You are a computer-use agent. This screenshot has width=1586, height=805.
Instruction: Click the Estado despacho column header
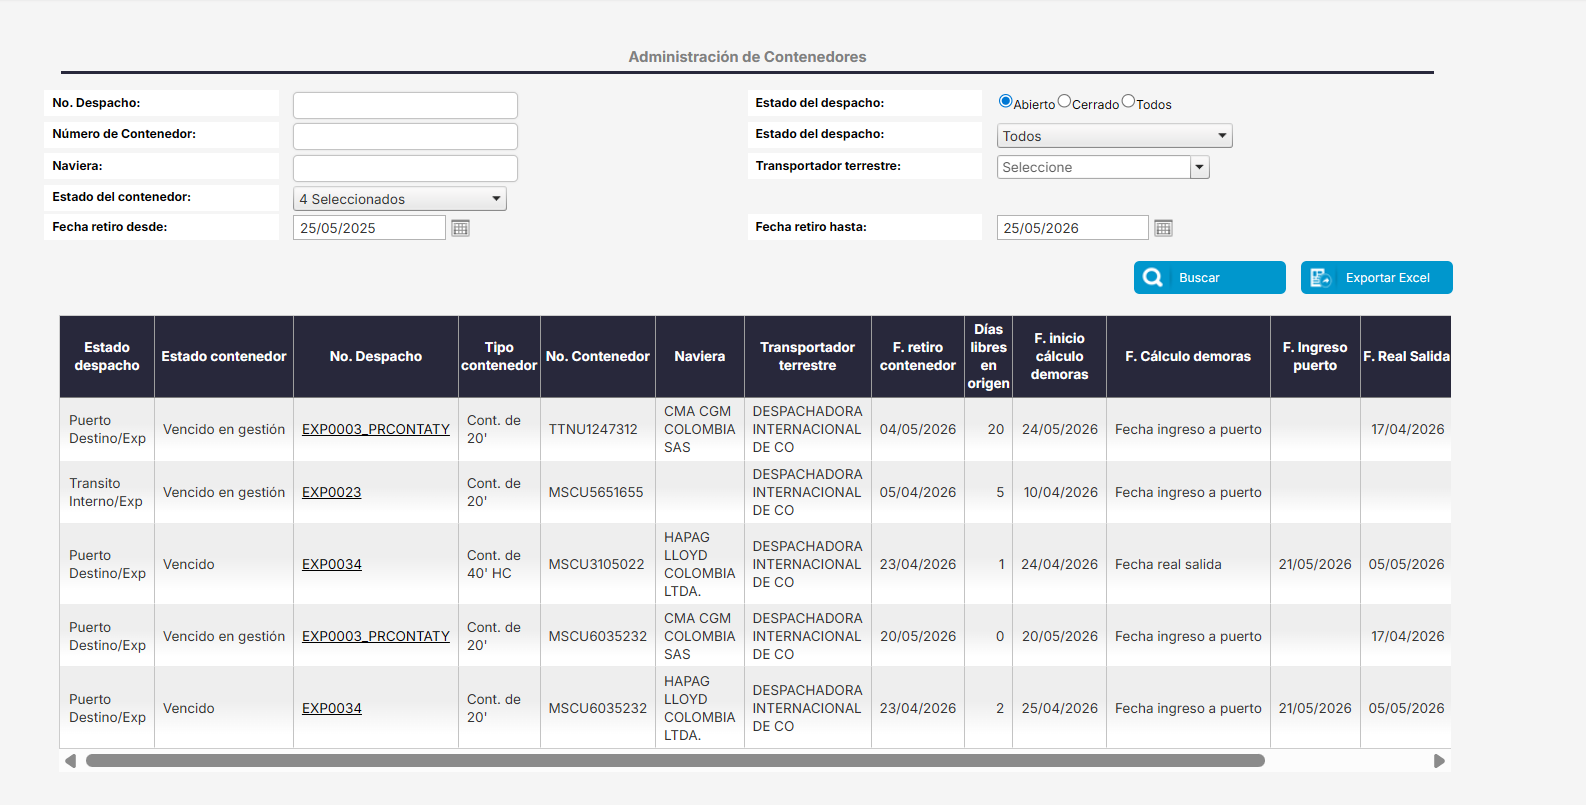click(107, 356)
